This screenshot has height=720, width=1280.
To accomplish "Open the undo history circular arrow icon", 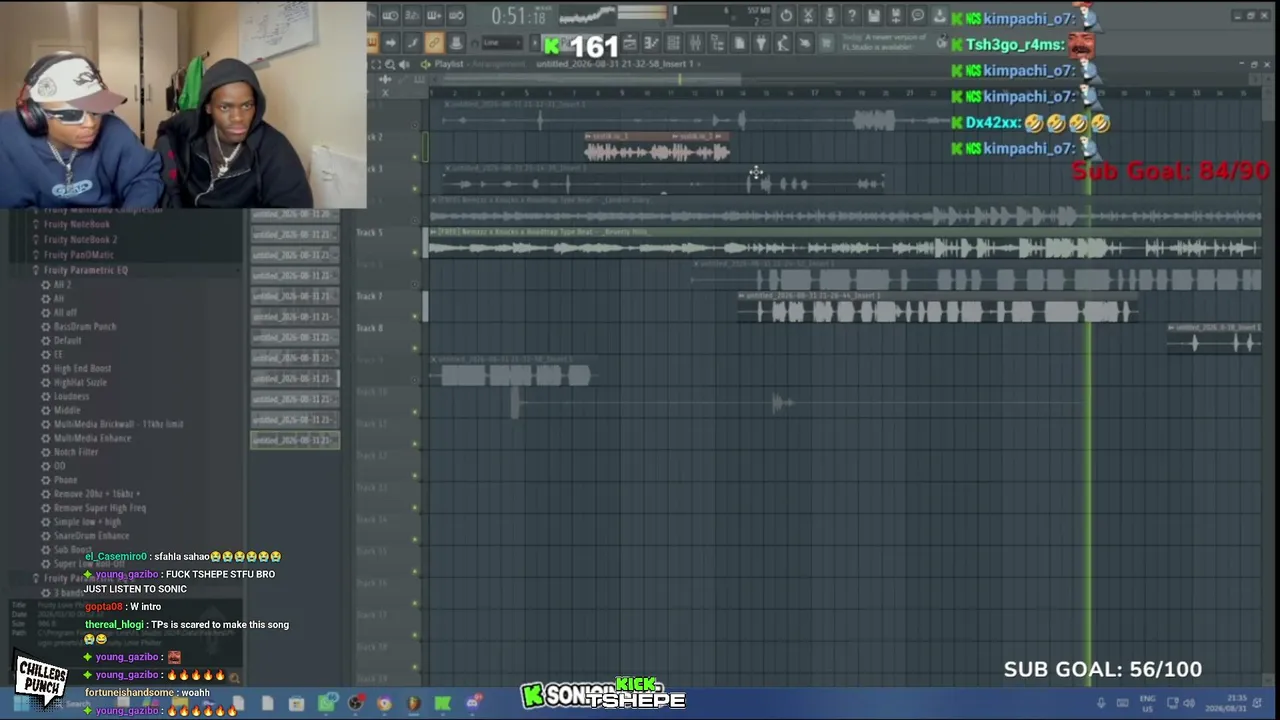I will 786,16.
